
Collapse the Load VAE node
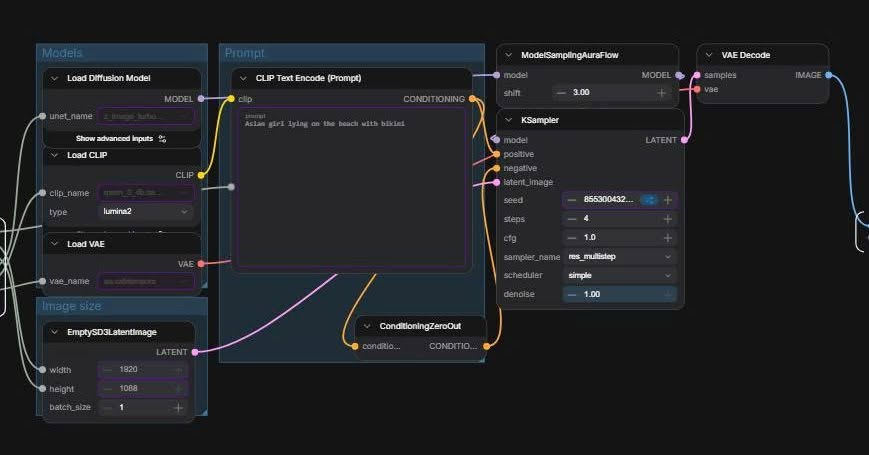click(54, 244)
